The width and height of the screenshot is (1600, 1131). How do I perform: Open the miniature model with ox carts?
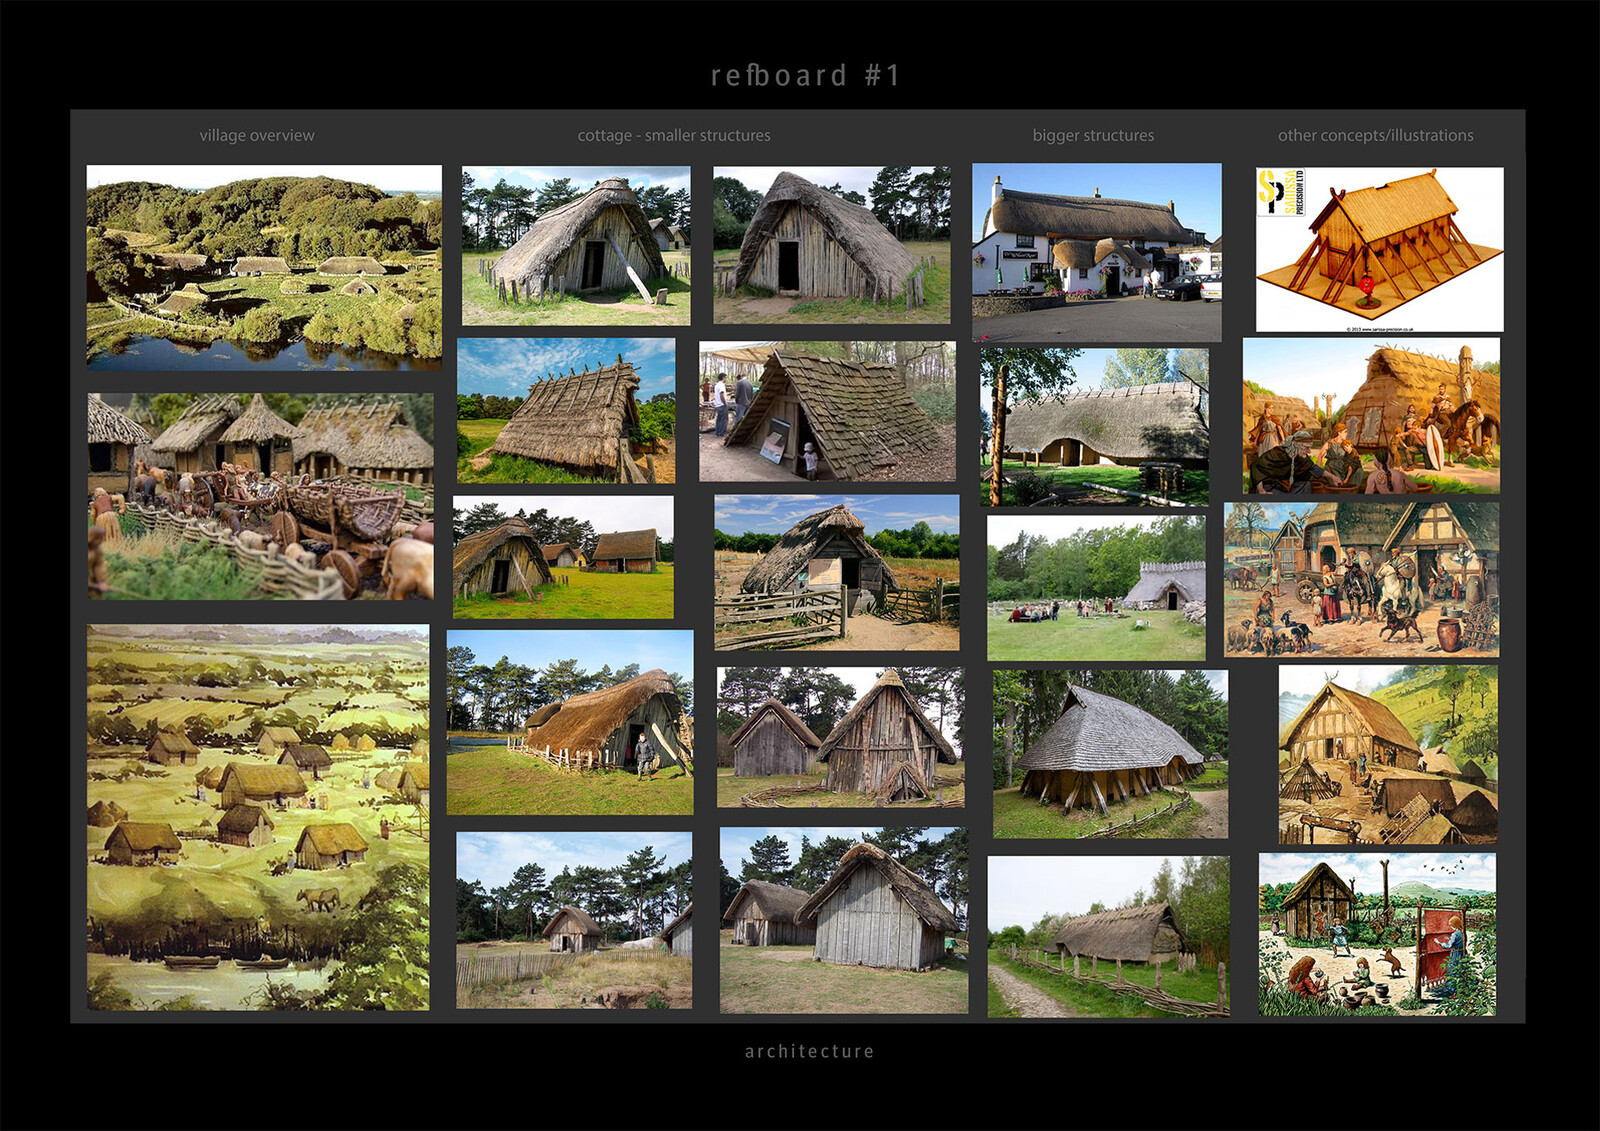(261, 496)
